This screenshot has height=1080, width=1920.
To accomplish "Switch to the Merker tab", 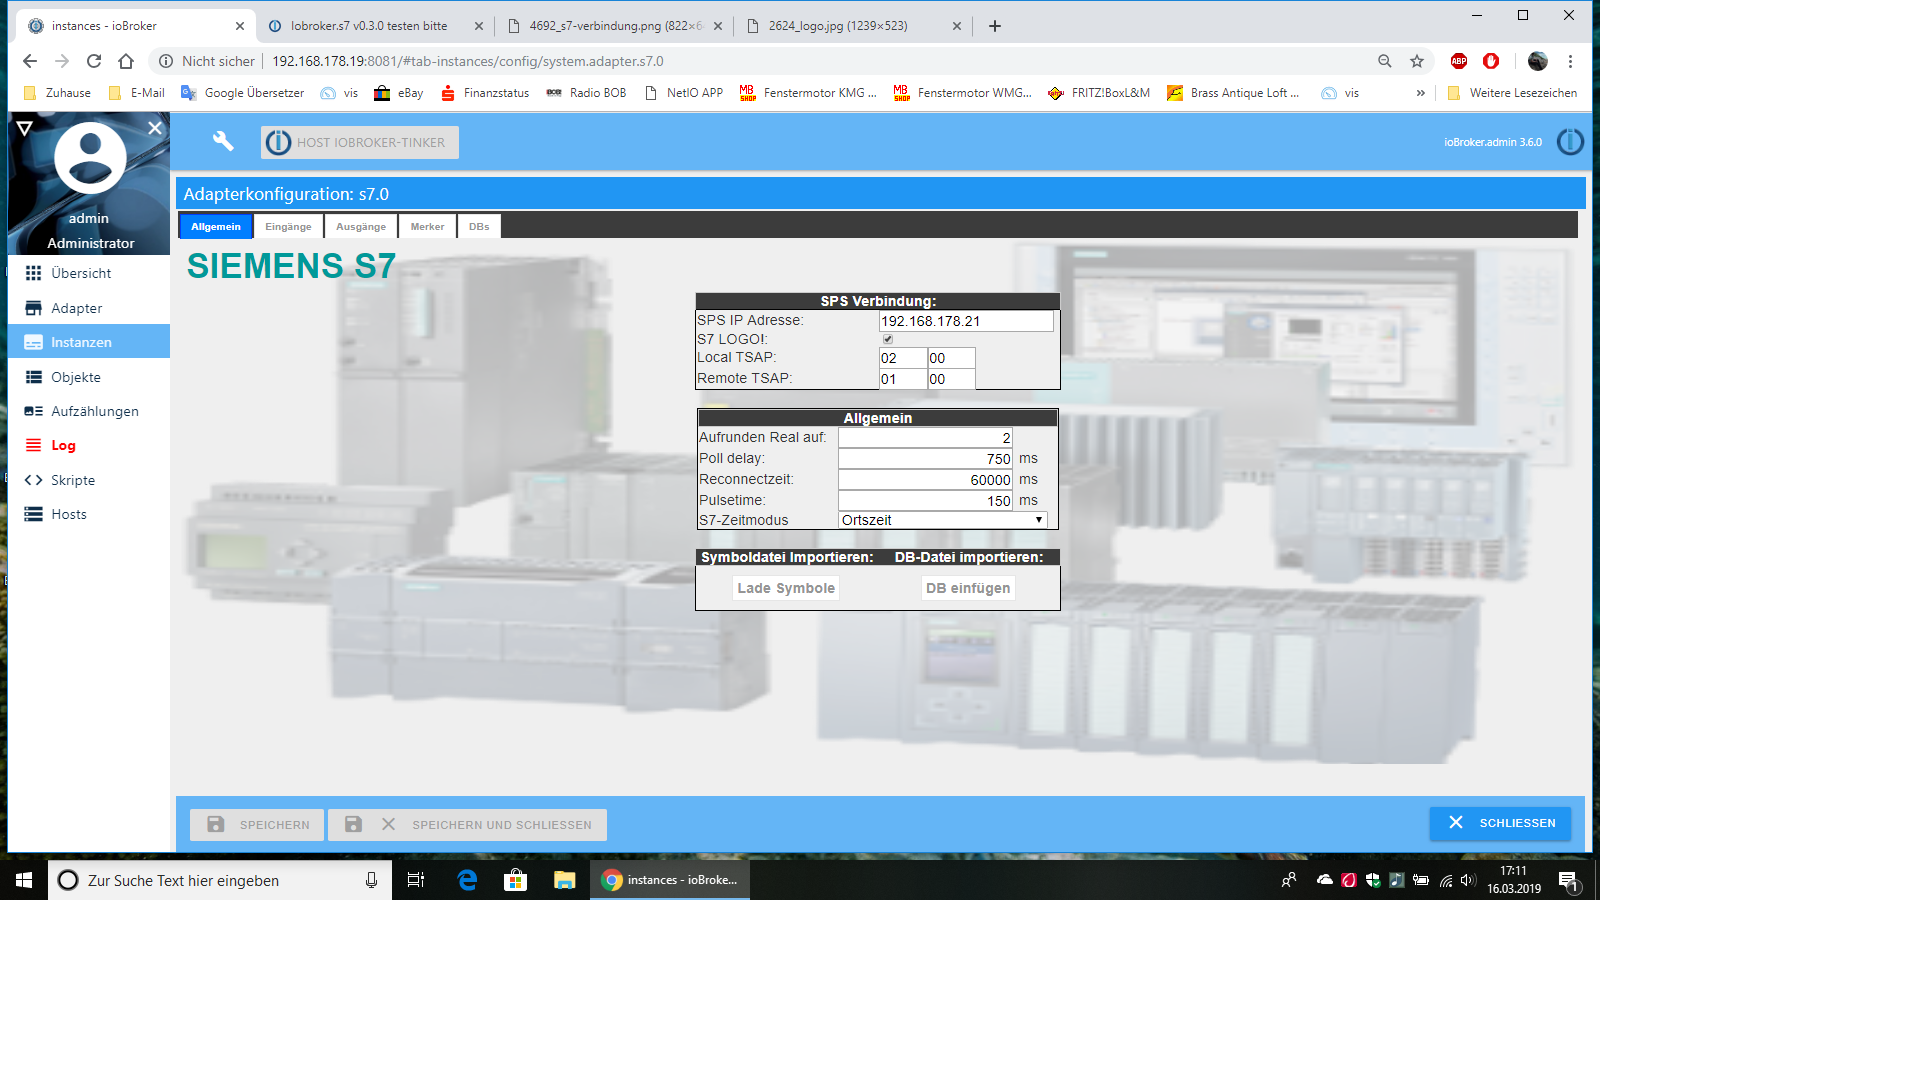I will tap(427, 226).
